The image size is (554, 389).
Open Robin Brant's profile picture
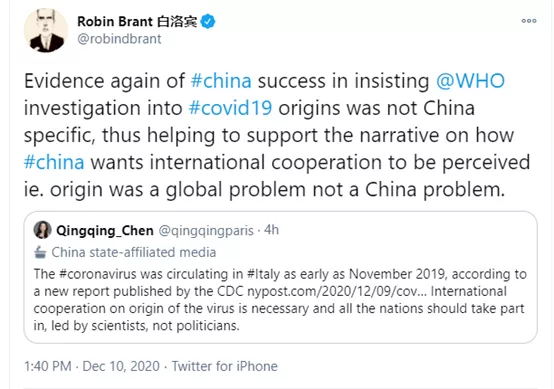46,30
